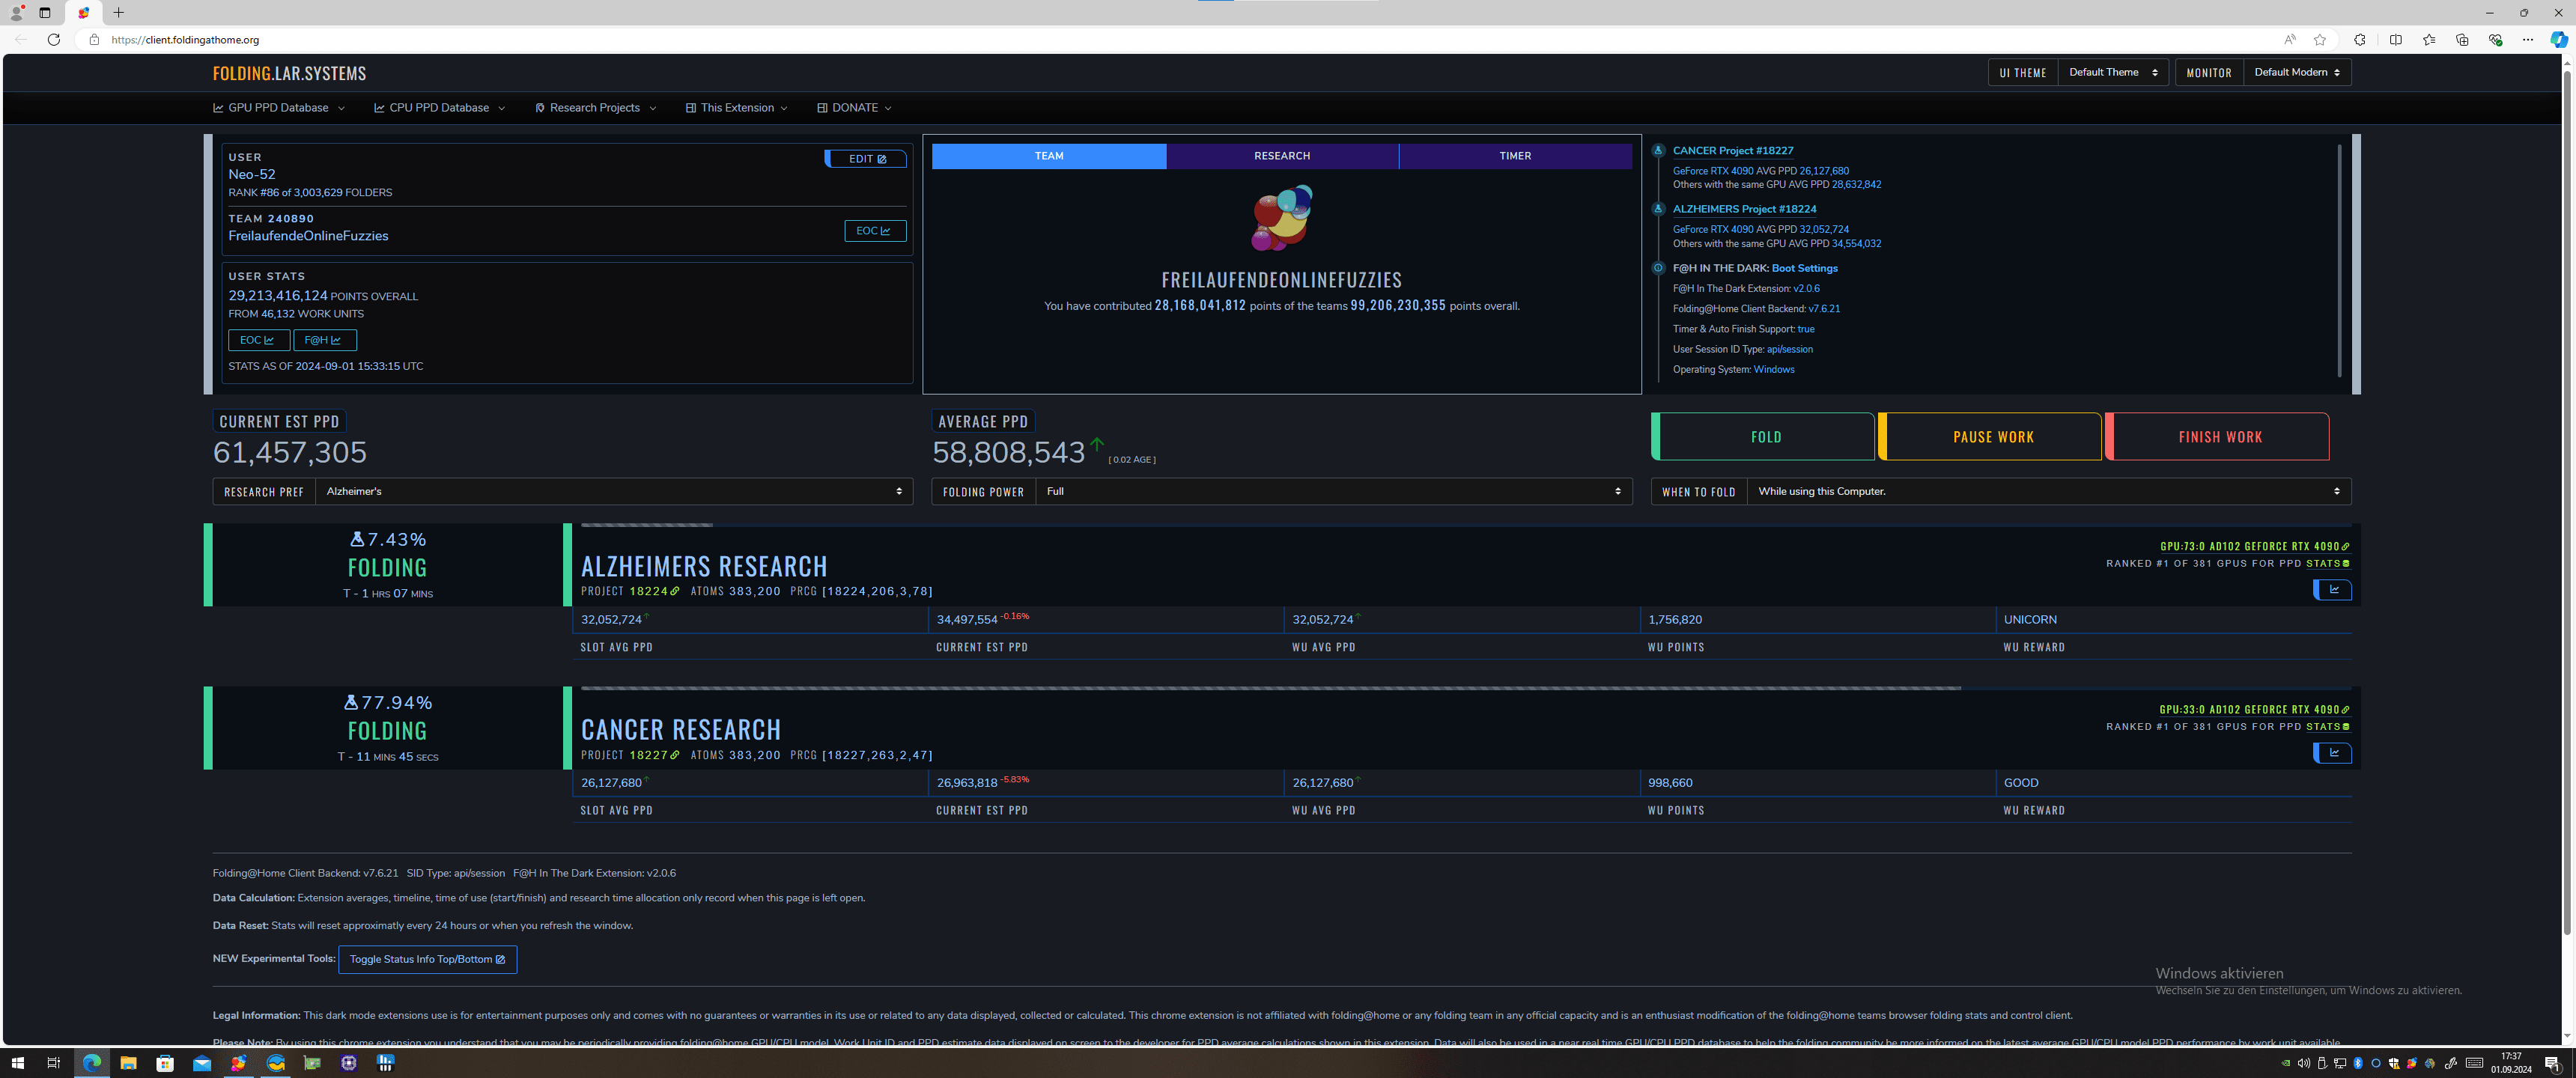This screenshot has width=2576, height=1078.
Task: Click EOC chart button next to team name
Action: (x=874, y=231)
